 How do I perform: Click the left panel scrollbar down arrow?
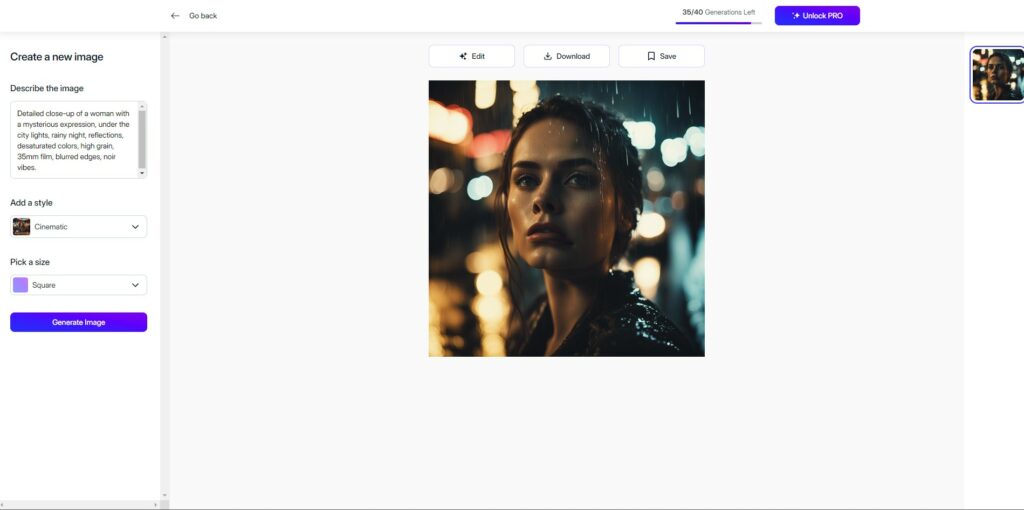coord(164,495)
